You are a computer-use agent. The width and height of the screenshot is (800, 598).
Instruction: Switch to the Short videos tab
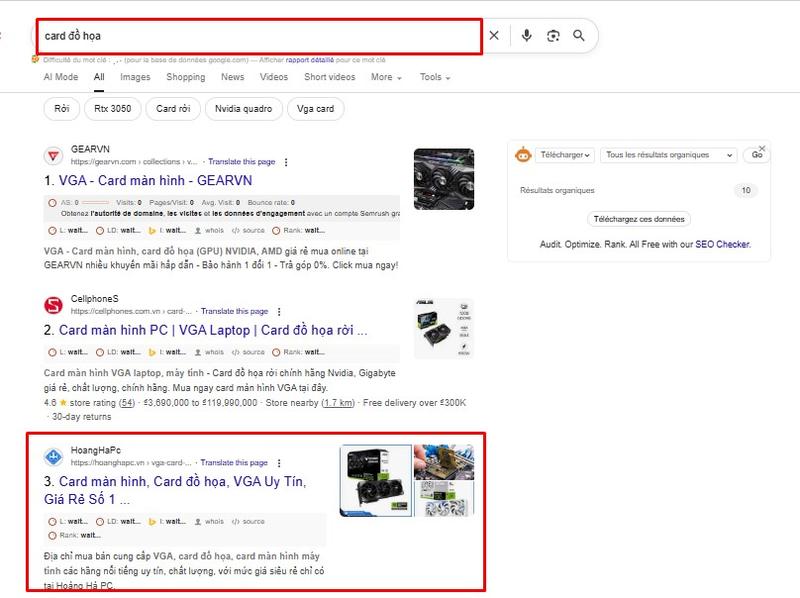tap(330, 77)
